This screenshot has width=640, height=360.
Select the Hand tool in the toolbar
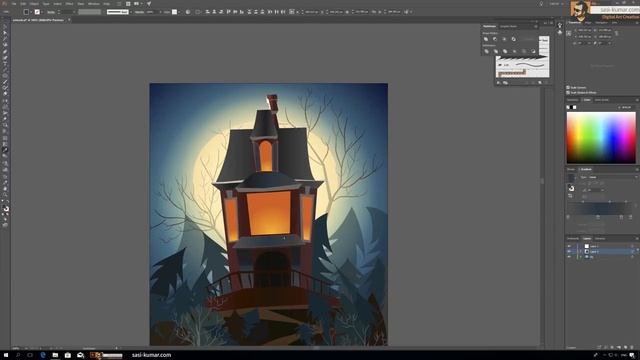pyautogui.click(x=5, y=189)
